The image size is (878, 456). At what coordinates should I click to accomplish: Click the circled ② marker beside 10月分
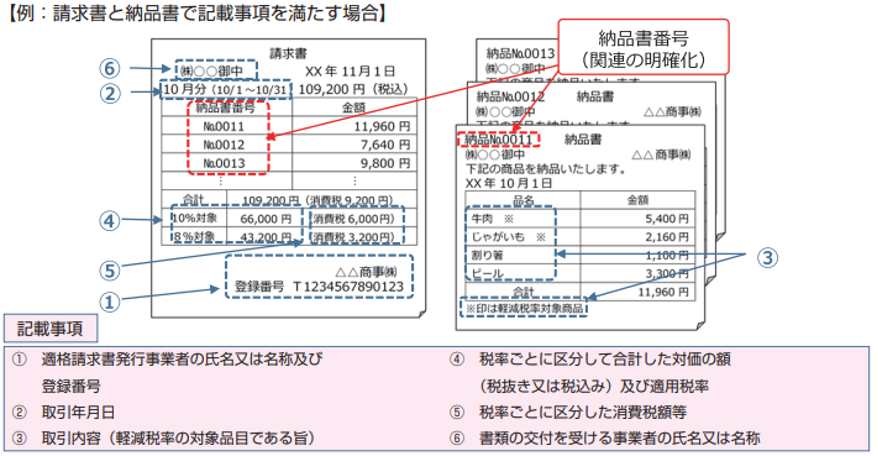click(113, 94)
